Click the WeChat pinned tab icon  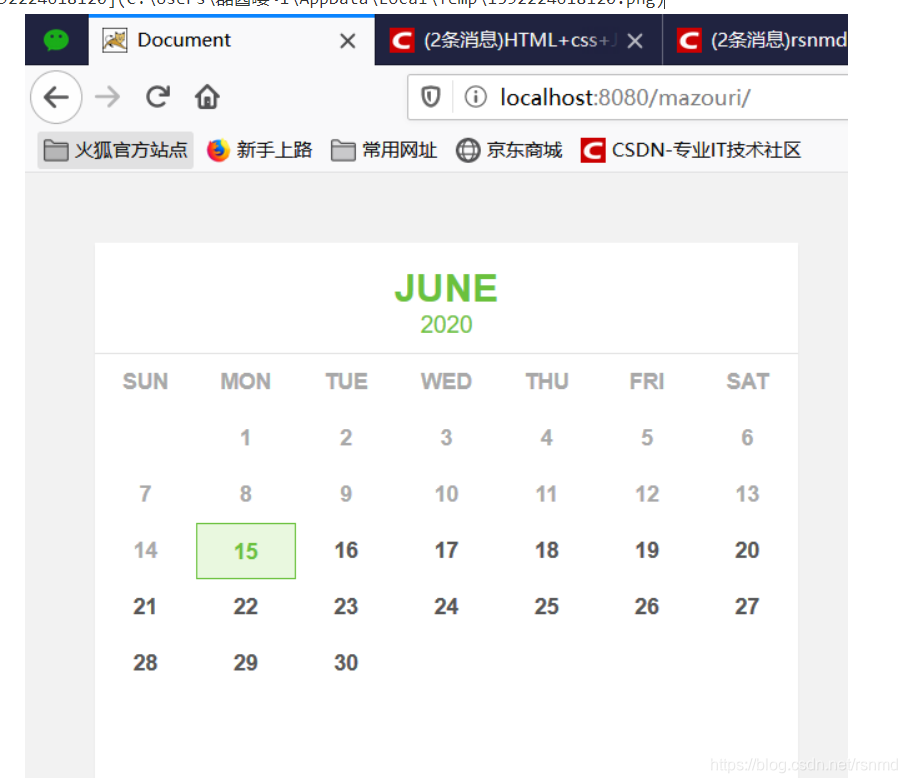click(56, 40)
